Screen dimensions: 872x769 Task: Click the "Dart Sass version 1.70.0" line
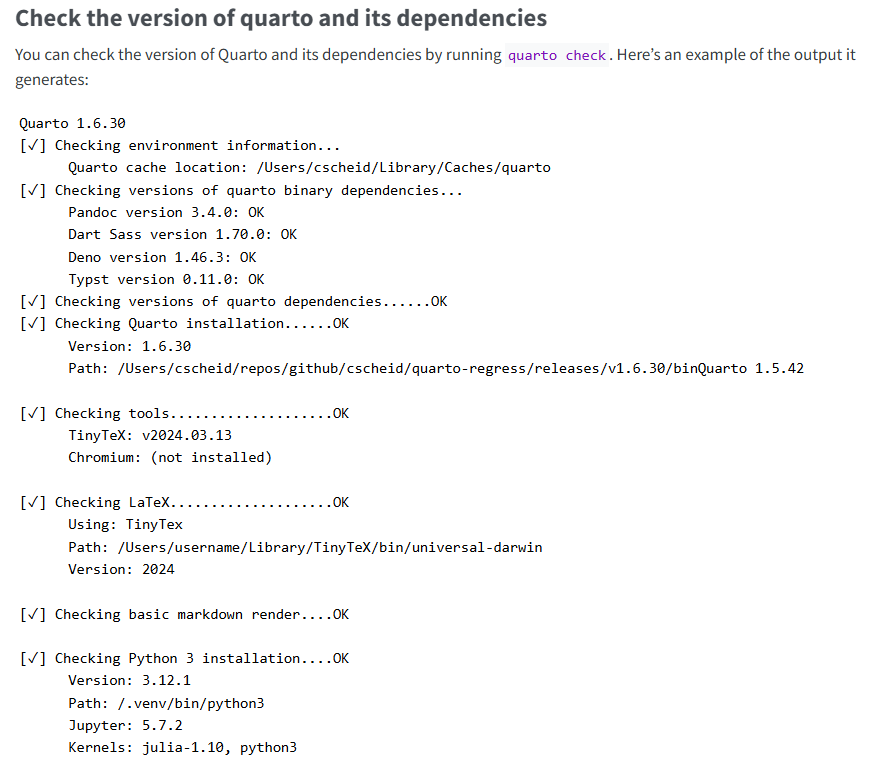point(182,234)
